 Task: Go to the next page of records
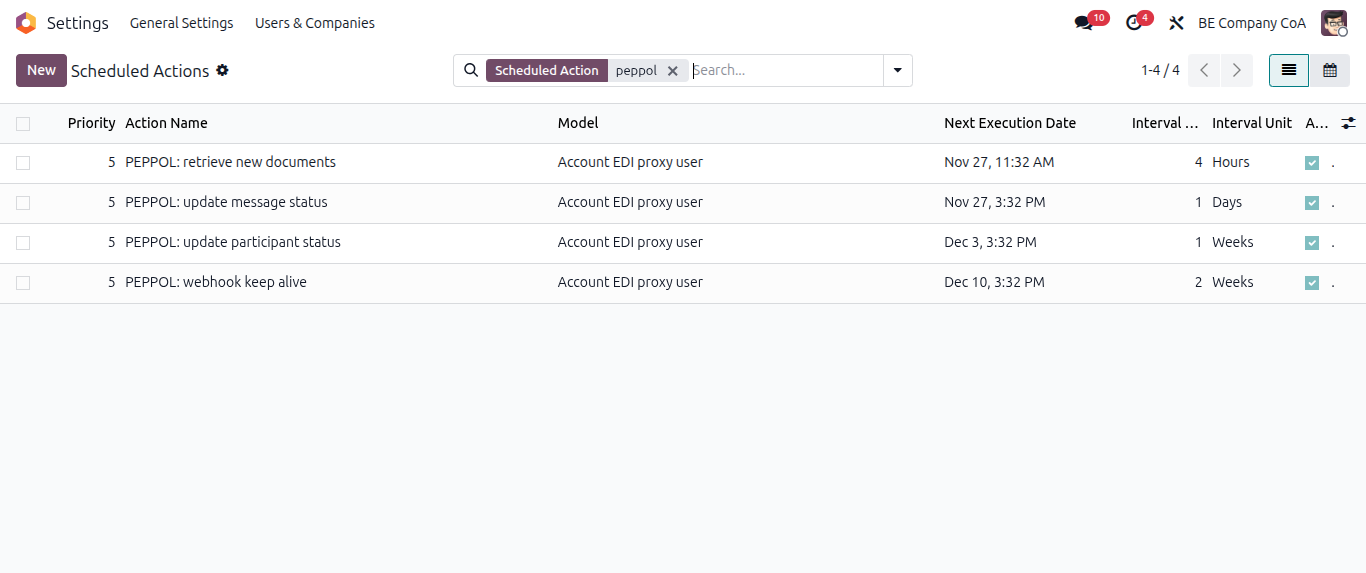[x=1237, y=70]
